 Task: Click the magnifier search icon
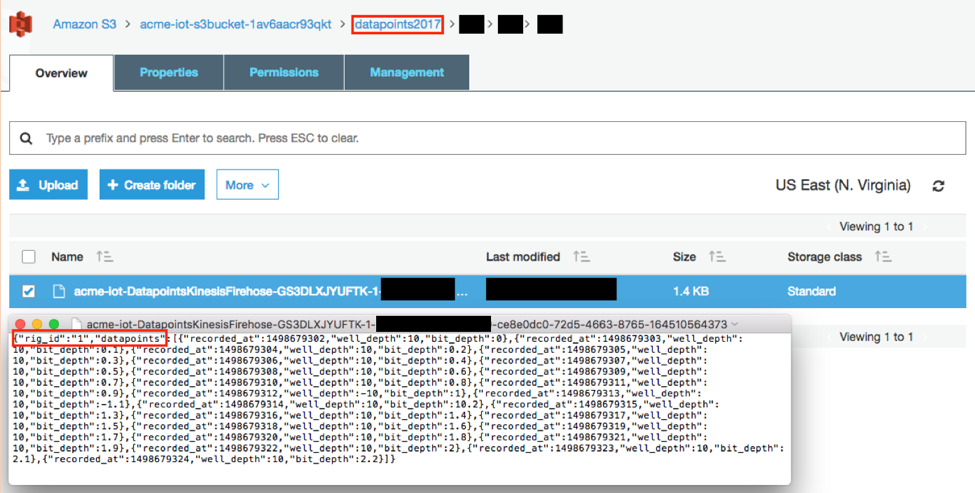click(x=26, y=138)
